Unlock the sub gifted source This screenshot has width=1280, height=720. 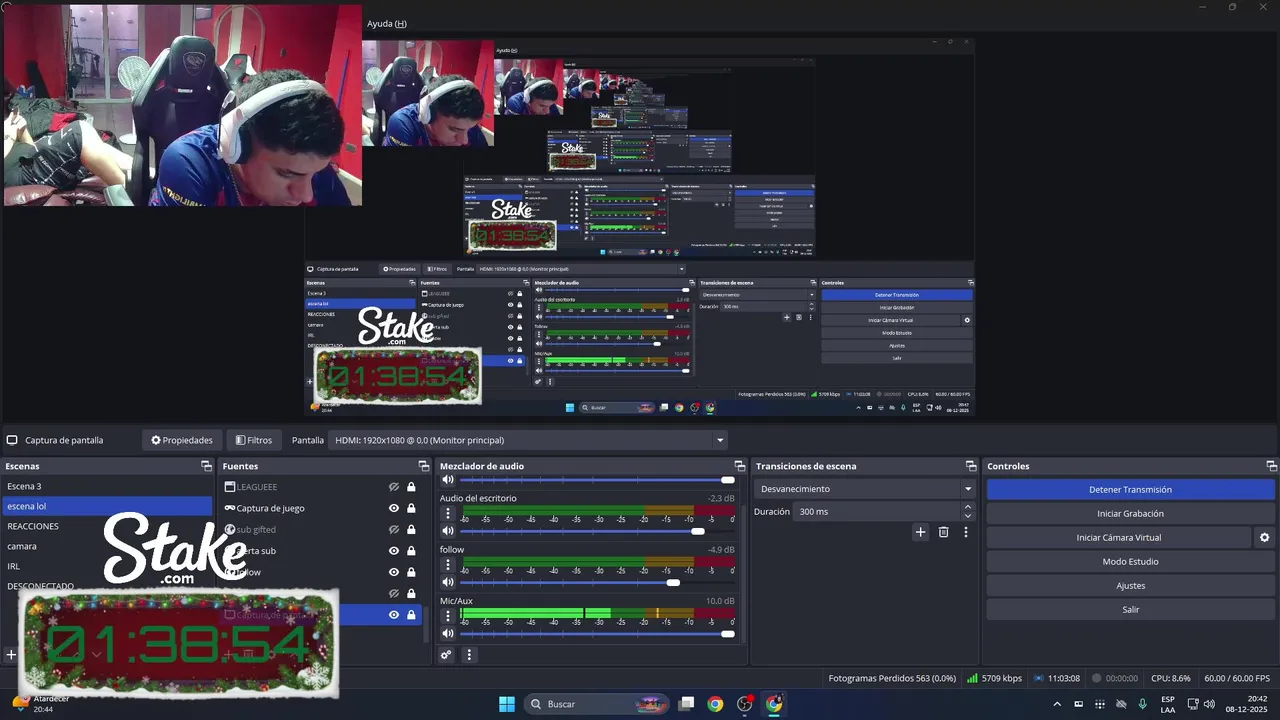[x=411, y=530]
